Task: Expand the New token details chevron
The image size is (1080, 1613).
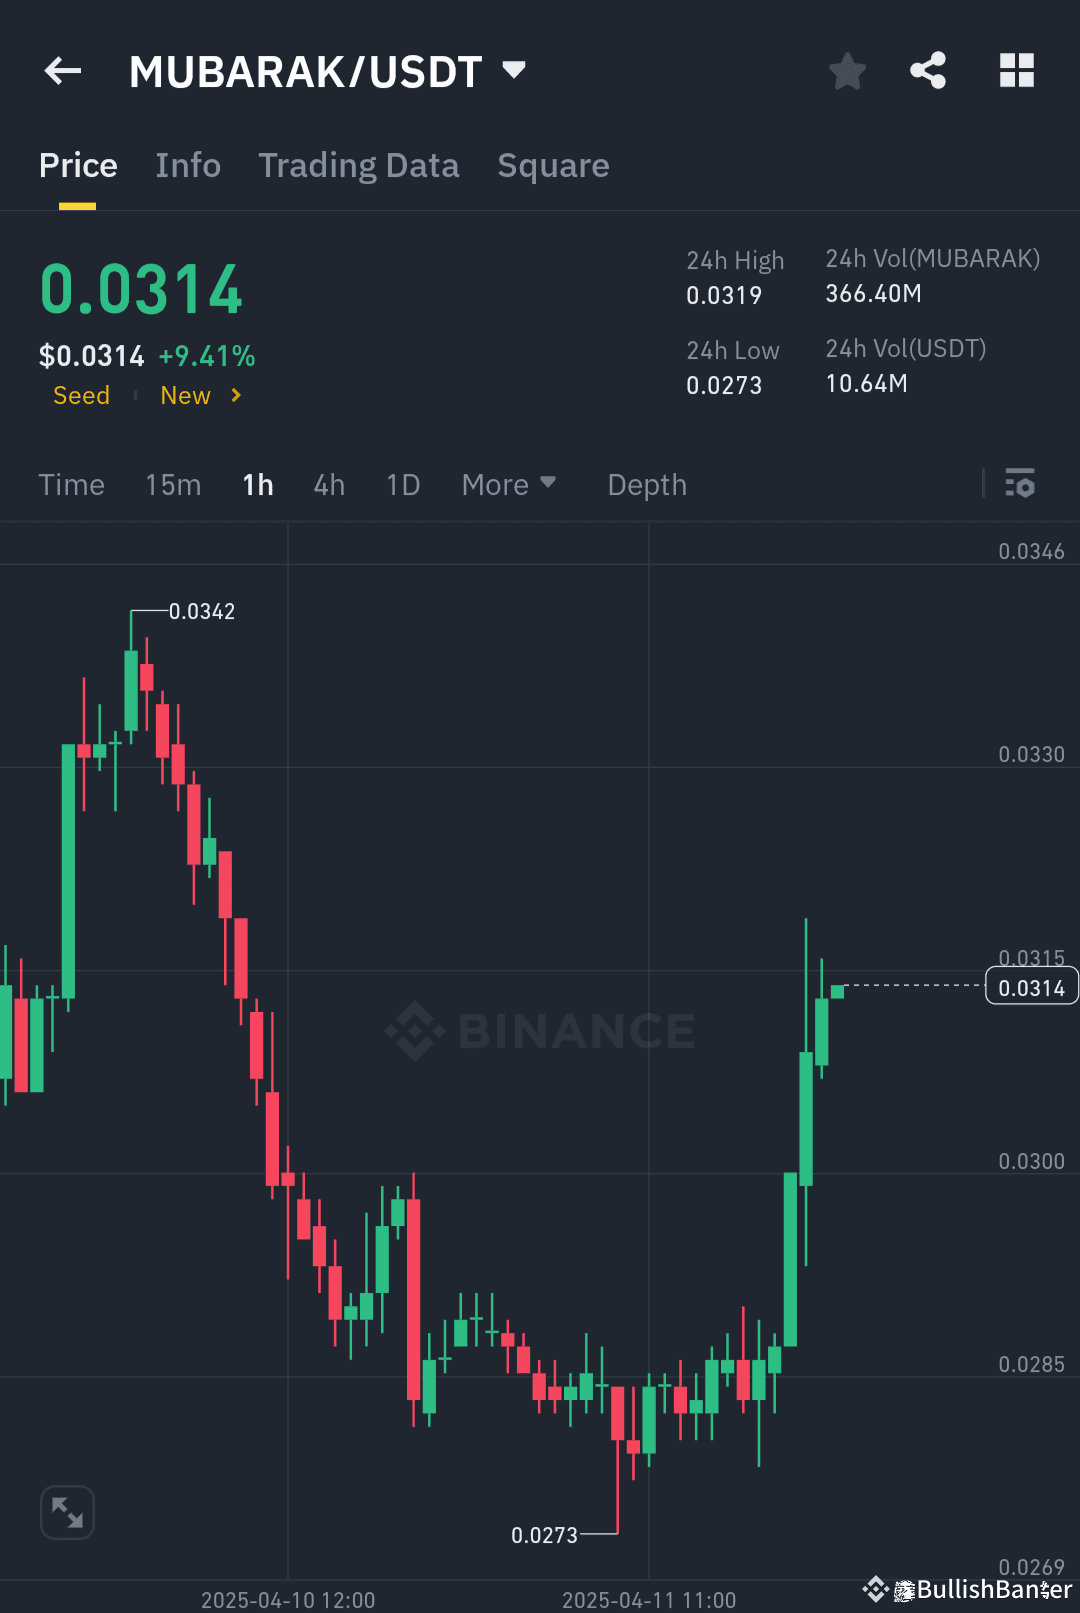Action: [x=236, y=395]
